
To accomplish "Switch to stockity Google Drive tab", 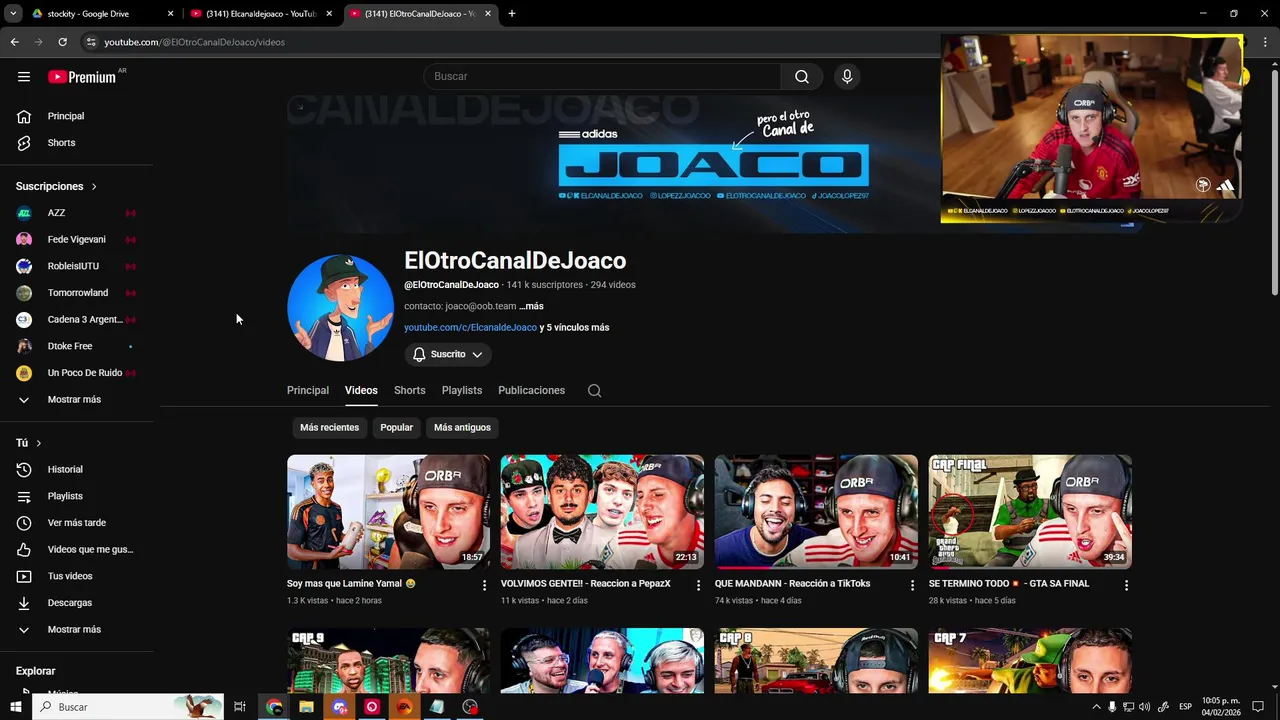I will click(100, 14).
